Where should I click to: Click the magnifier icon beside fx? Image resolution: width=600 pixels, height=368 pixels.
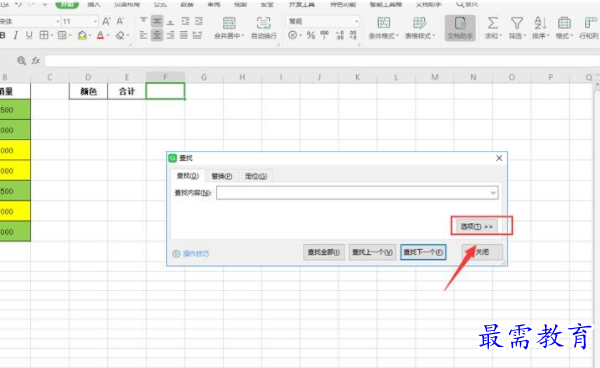pyautogui.click(x=21, y=60)
